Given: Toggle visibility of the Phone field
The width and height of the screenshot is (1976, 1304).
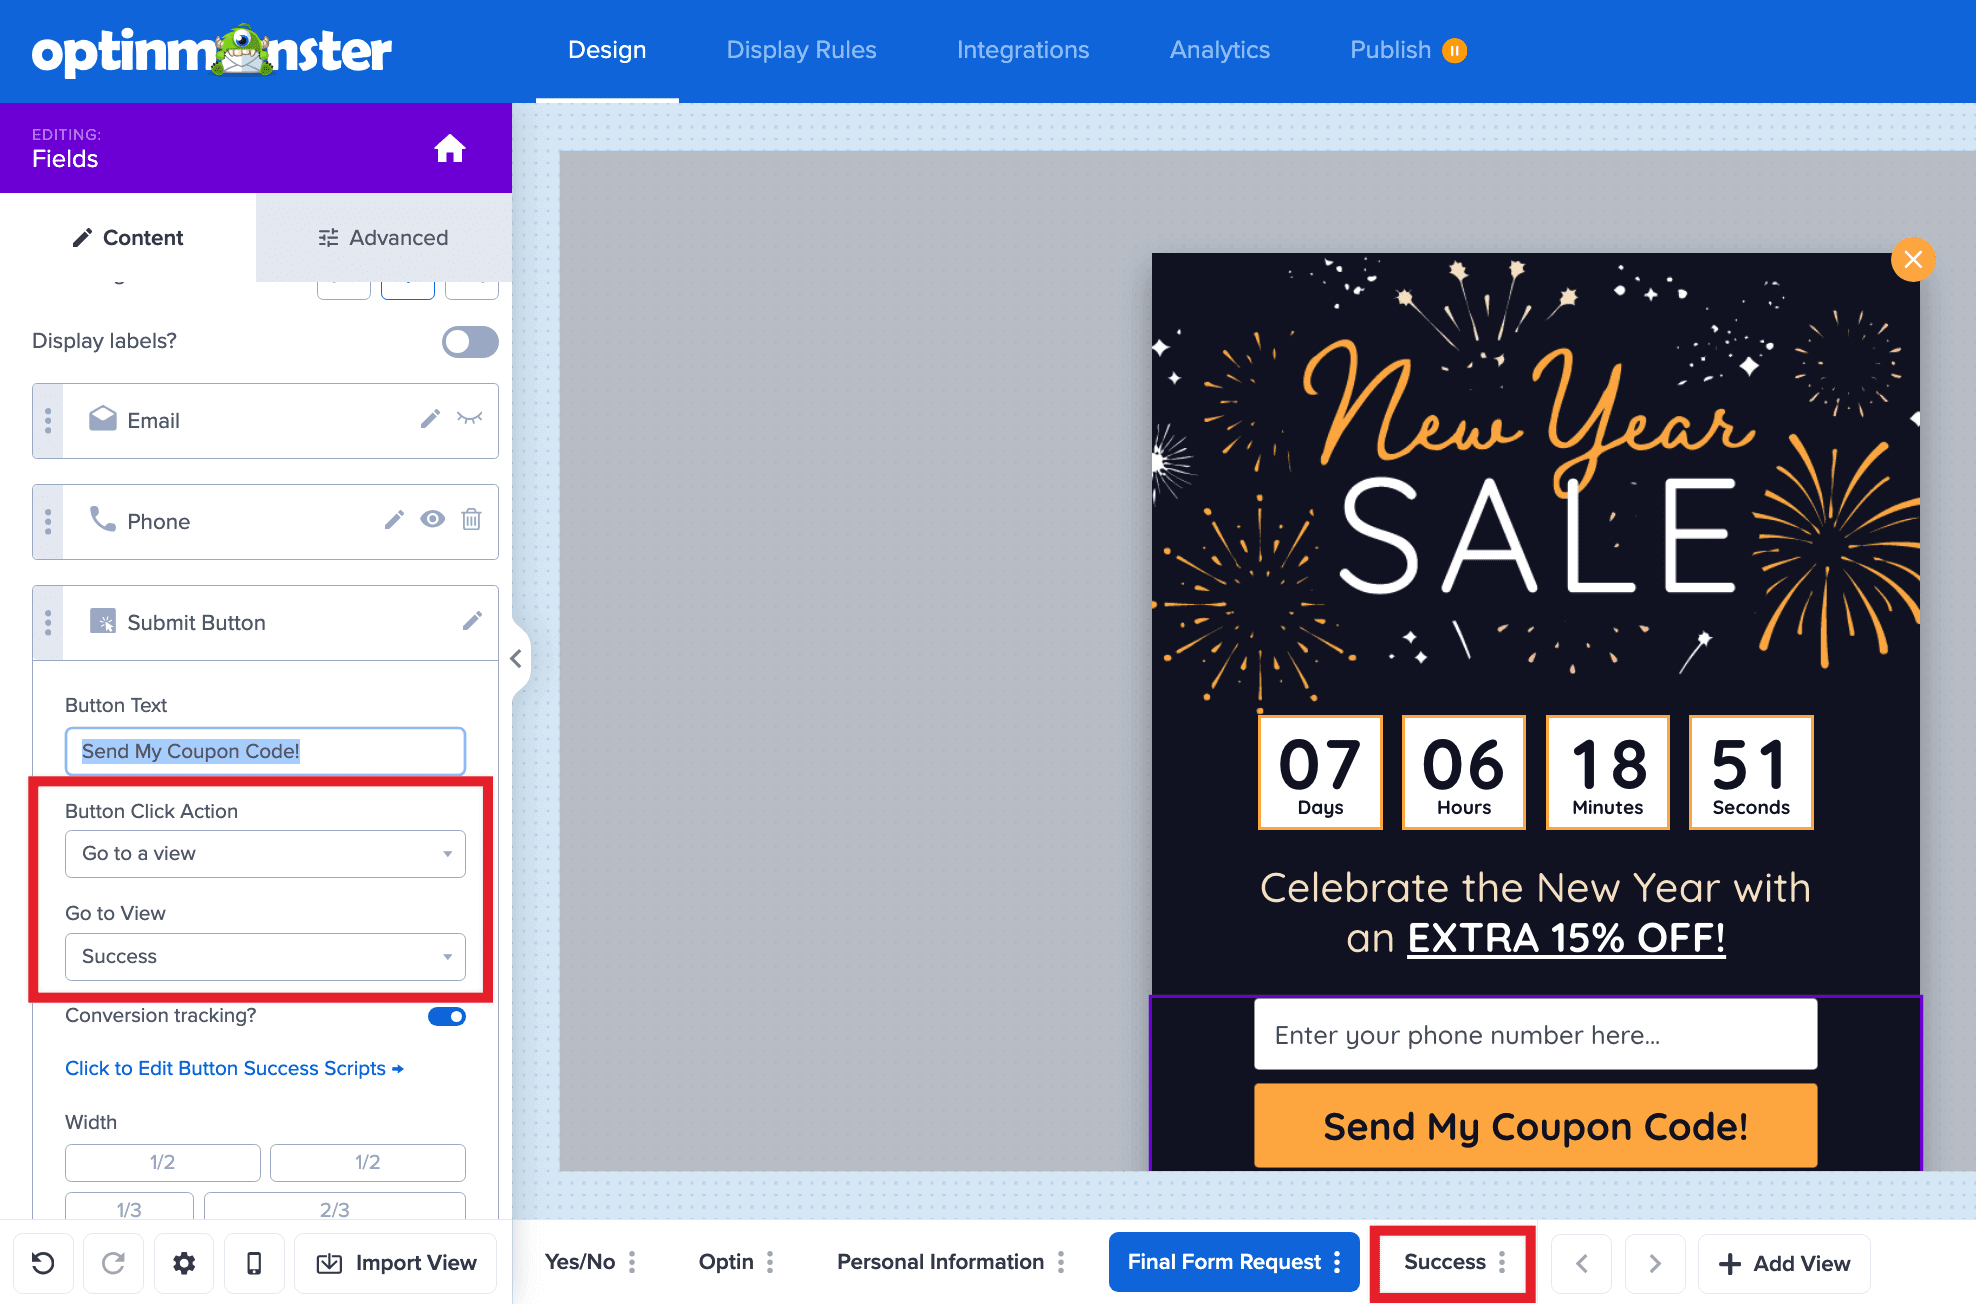Looking at the screenshot, I should pyautogui.click(x=432, y=520).
